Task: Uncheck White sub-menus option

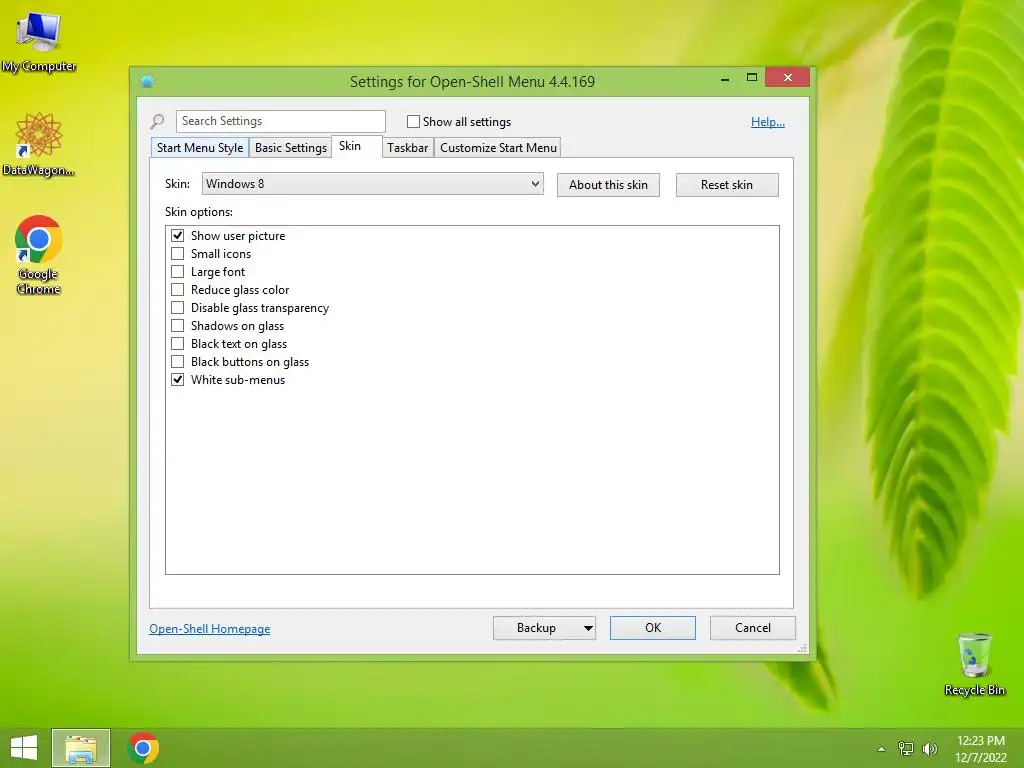Action: (178, 379)
